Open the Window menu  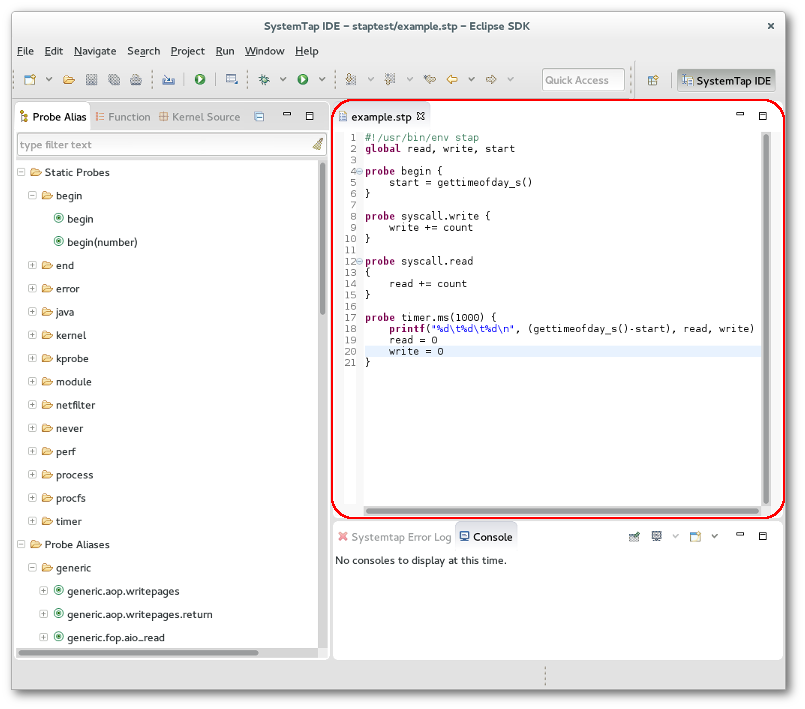264,51
